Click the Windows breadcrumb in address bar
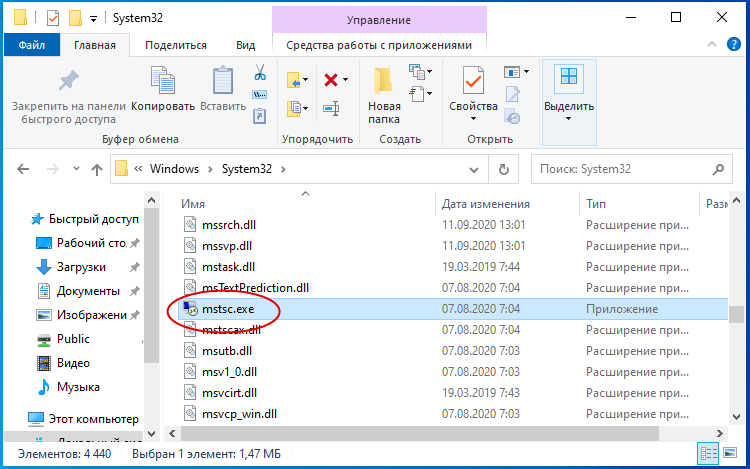Screen dimensions: 750x469 click(x=174, y=169)
